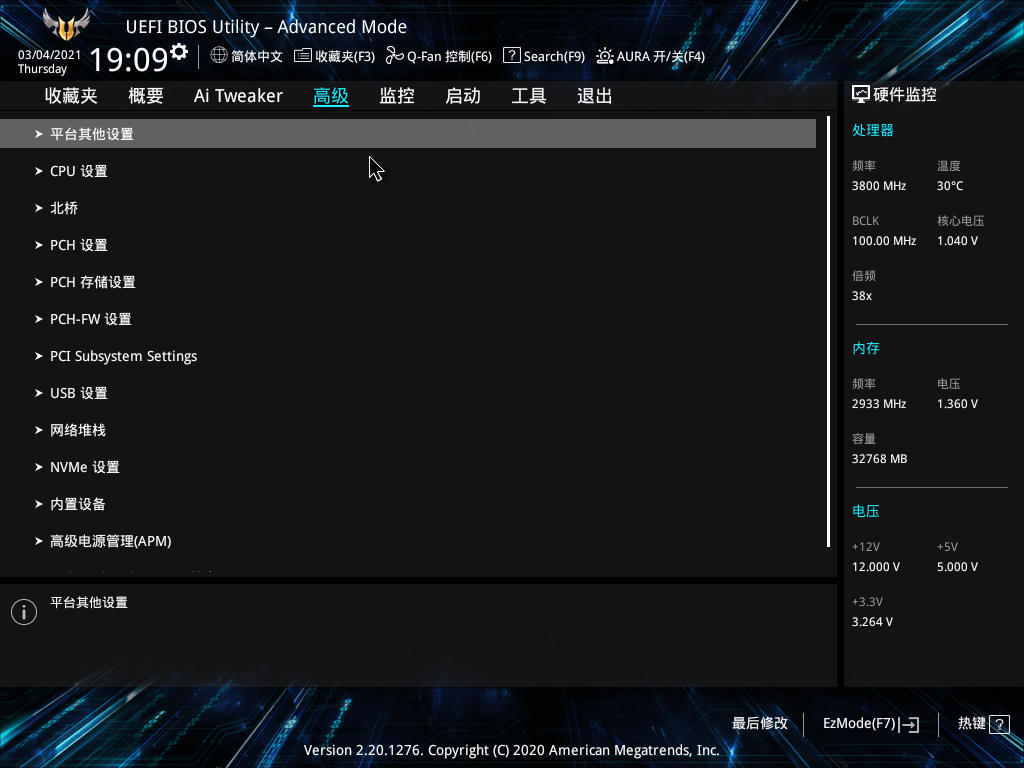
Task: Switch to the 监控 tab
Action: tap(397, 96)
